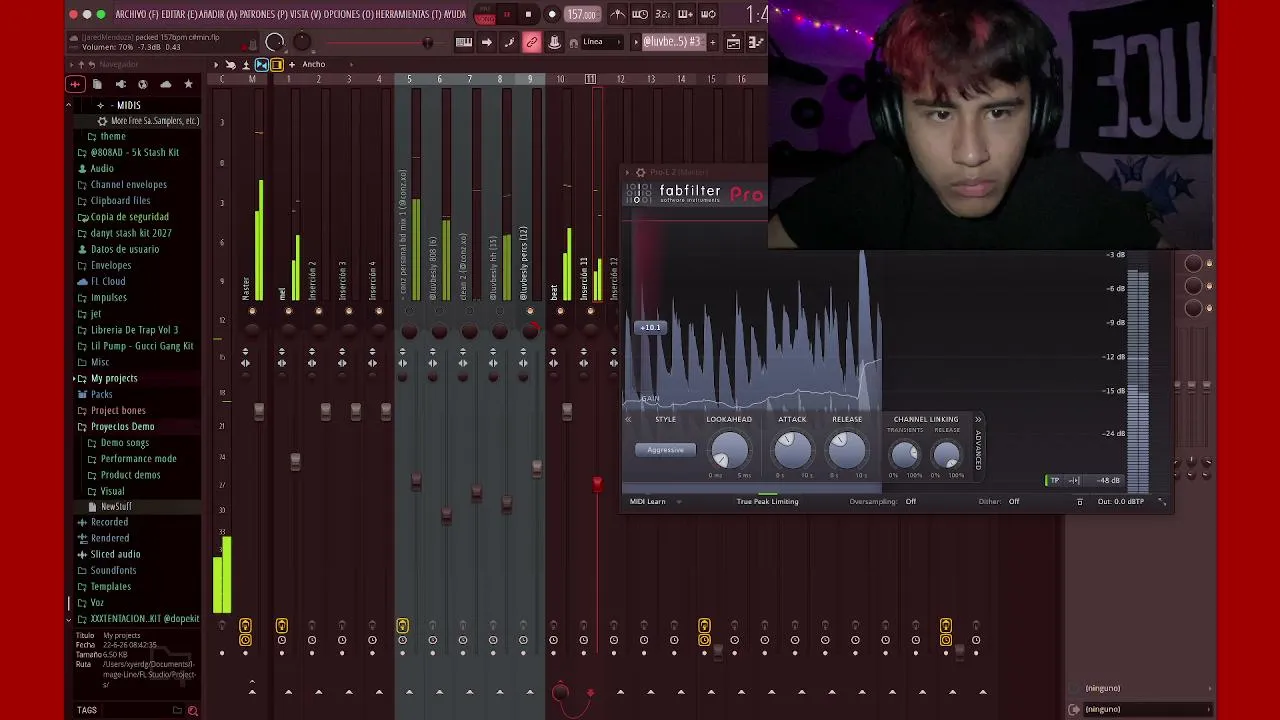Adjust the Channel Linking Transients knob

(x=904, y=455)
